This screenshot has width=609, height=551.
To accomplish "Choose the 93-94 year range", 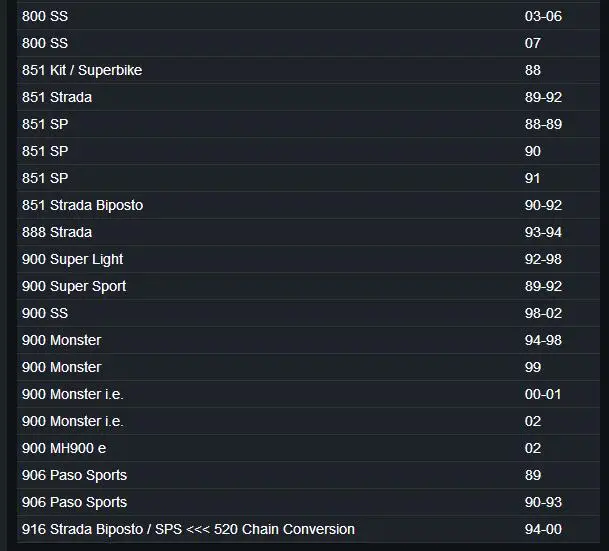I will [x=543, y=232].
